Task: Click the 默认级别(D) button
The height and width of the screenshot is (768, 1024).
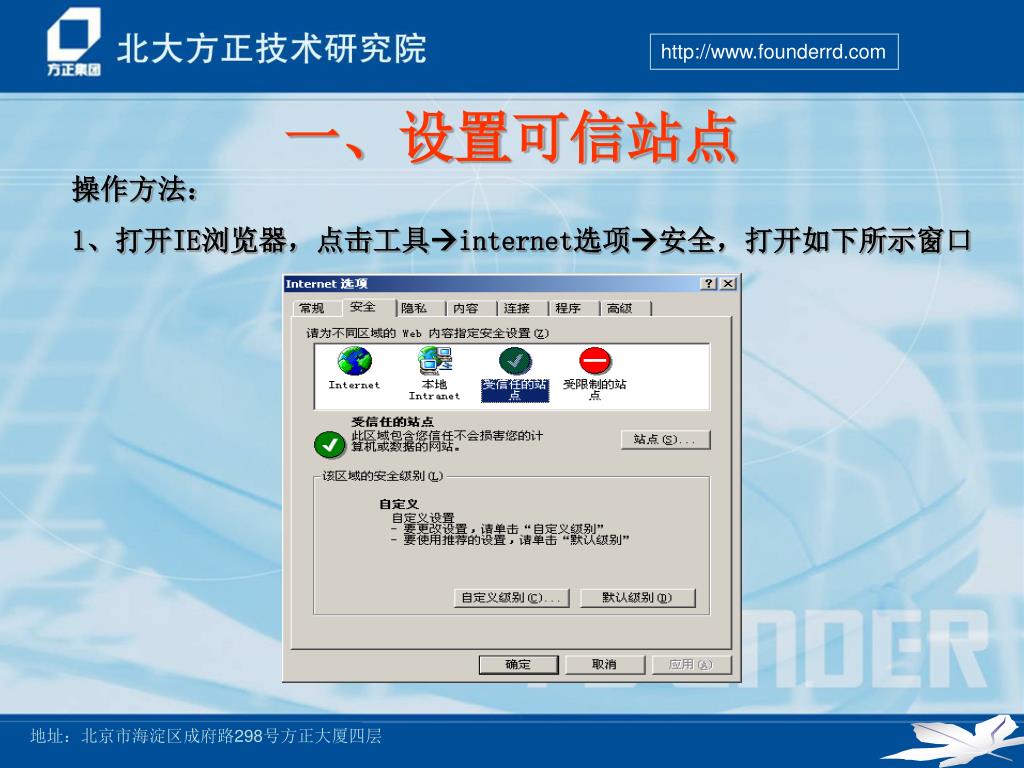Action: coord(637,598)
